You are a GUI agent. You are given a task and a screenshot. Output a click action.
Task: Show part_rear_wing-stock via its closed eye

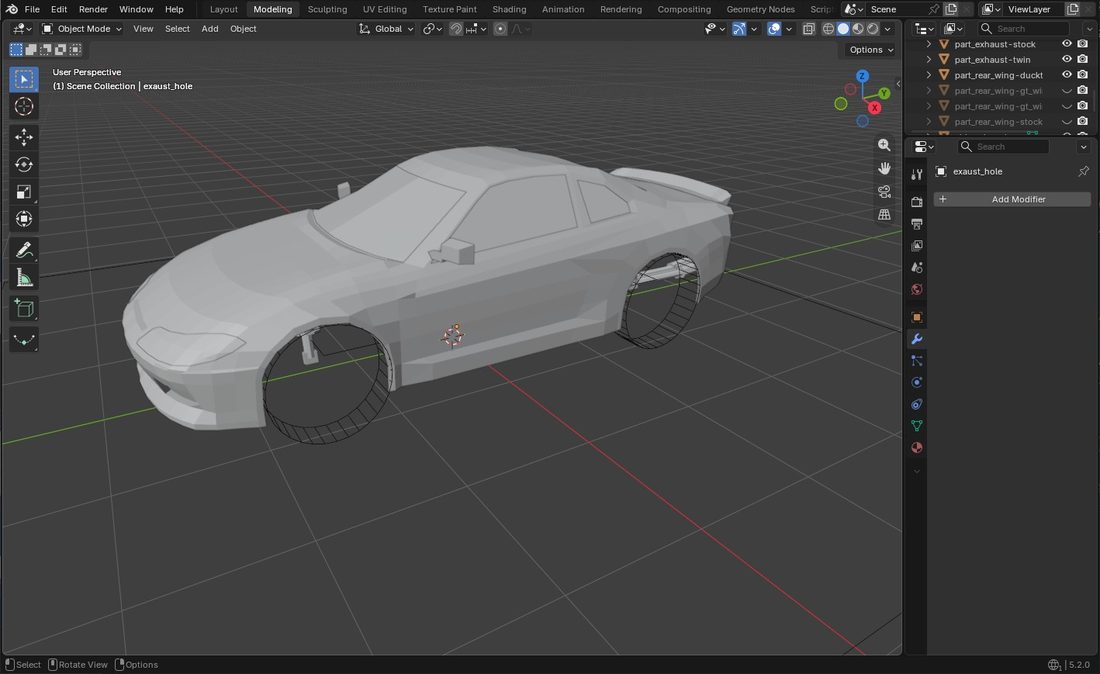[1066, 122]
